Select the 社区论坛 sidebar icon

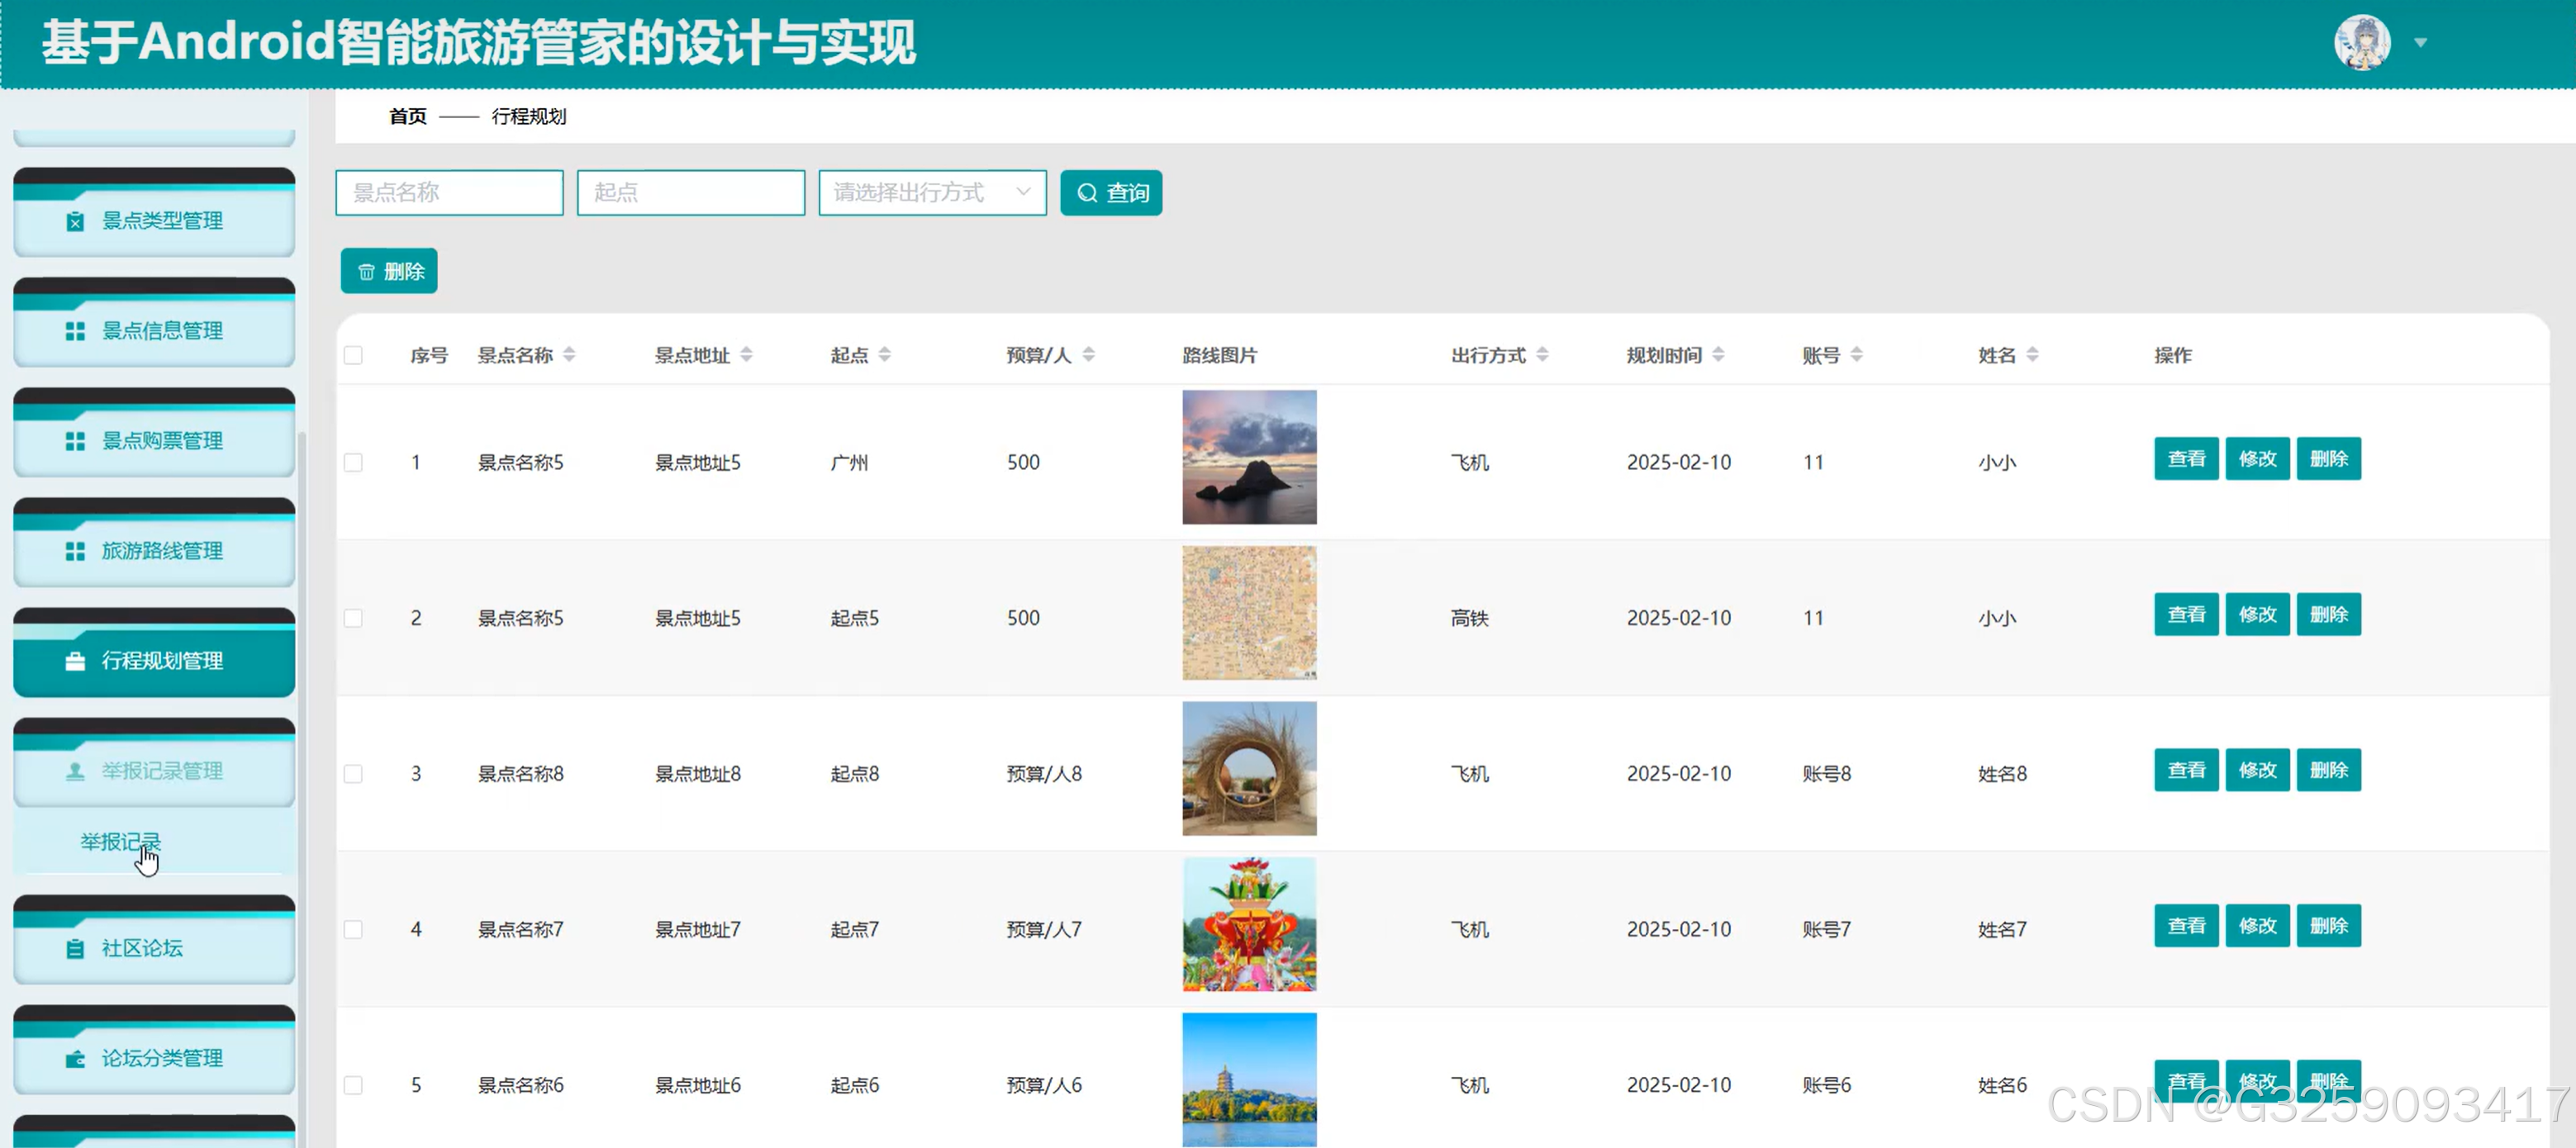point(75,948)
